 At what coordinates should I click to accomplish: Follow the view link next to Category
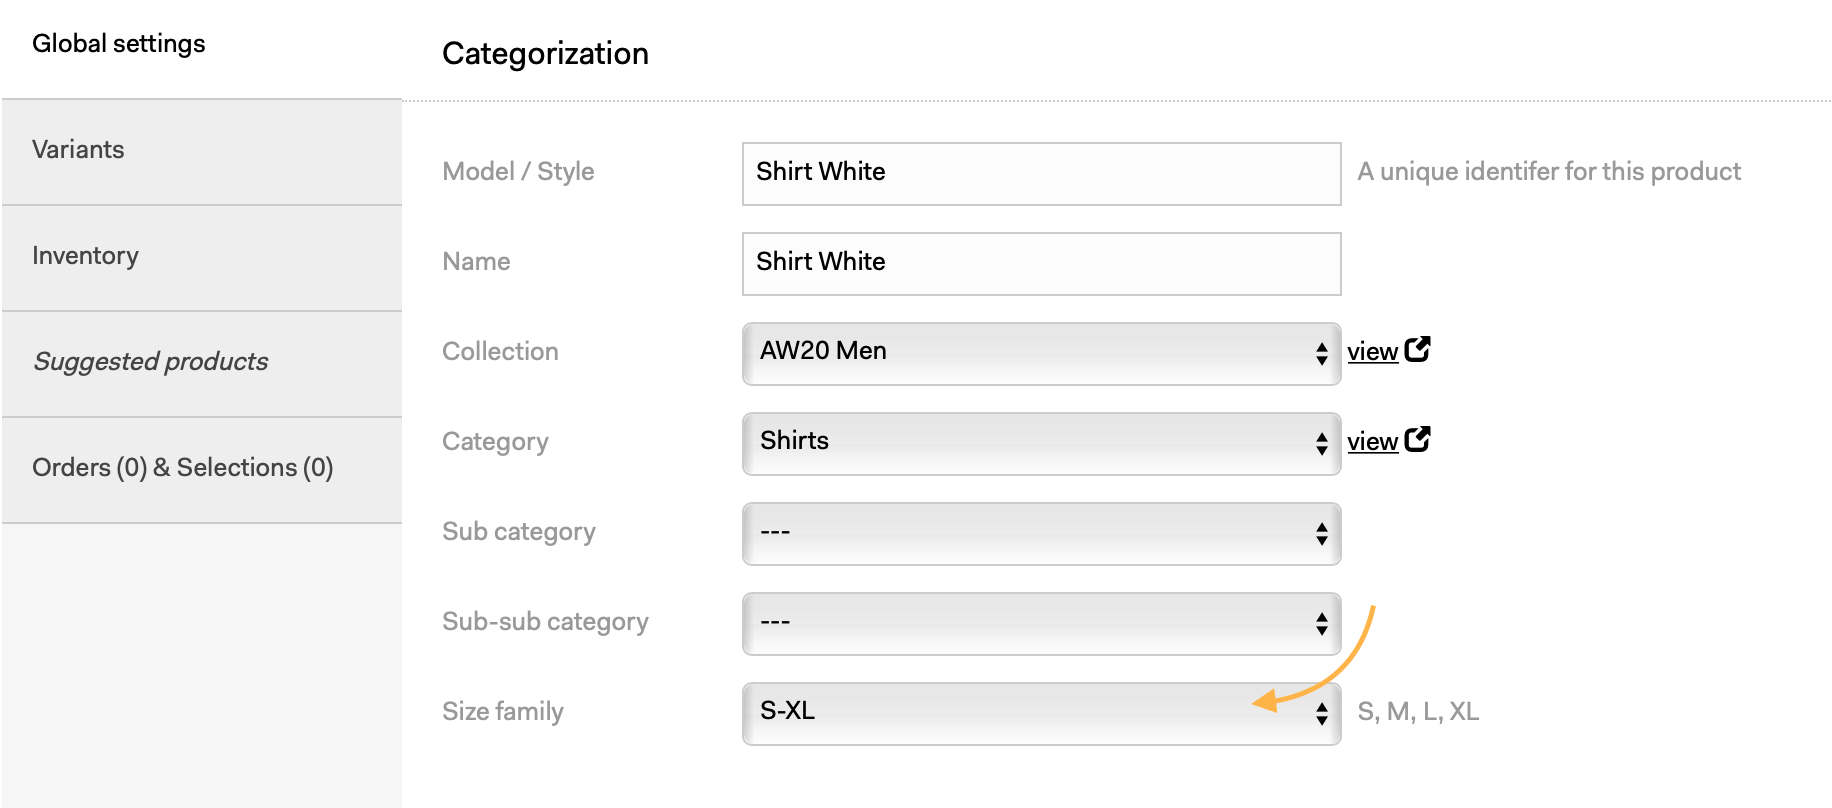[1372, 442]
